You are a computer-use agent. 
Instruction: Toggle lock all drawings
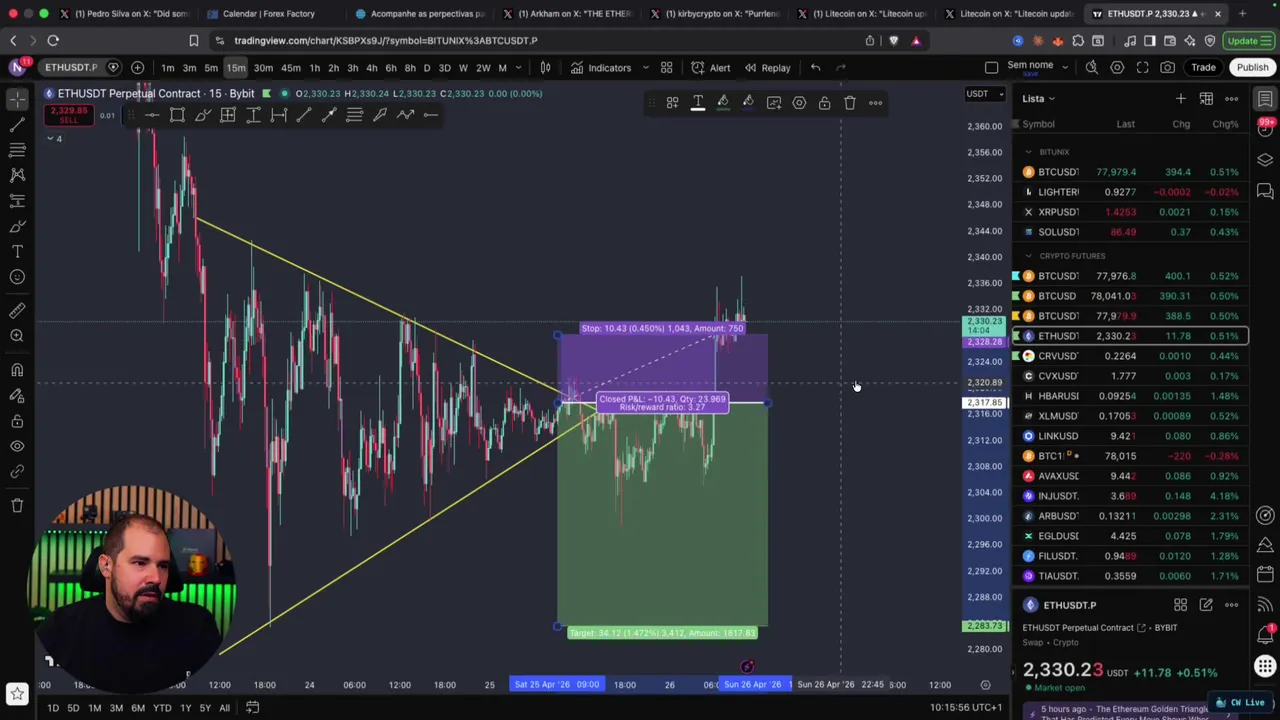[x=17, y=420]
